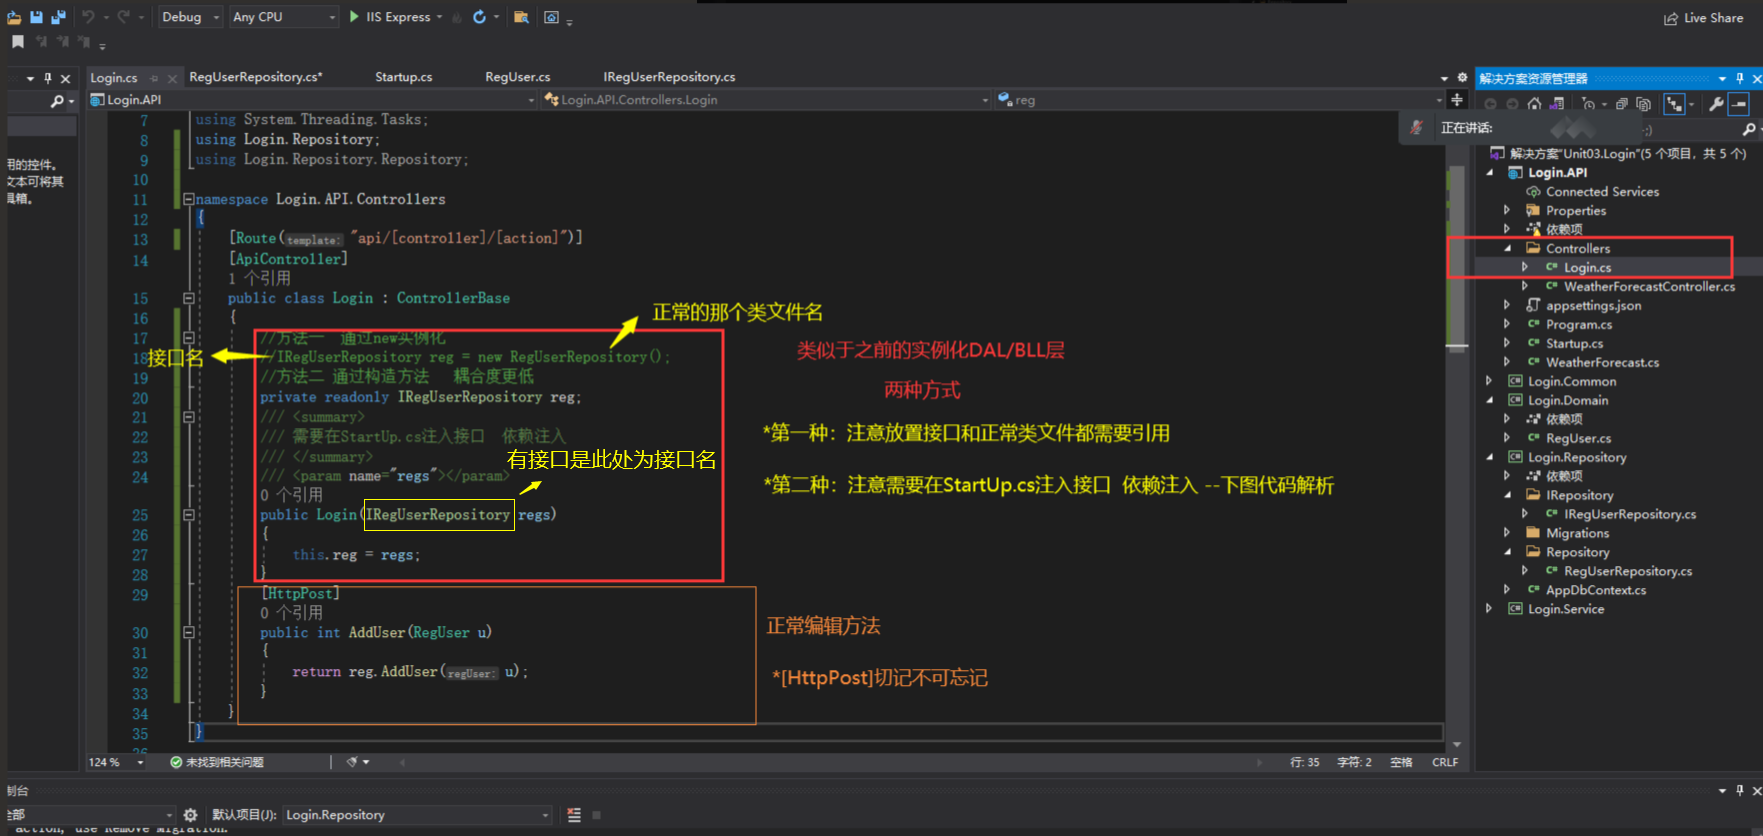Switch to the RegUser.cs tab

tap(517, 77)
